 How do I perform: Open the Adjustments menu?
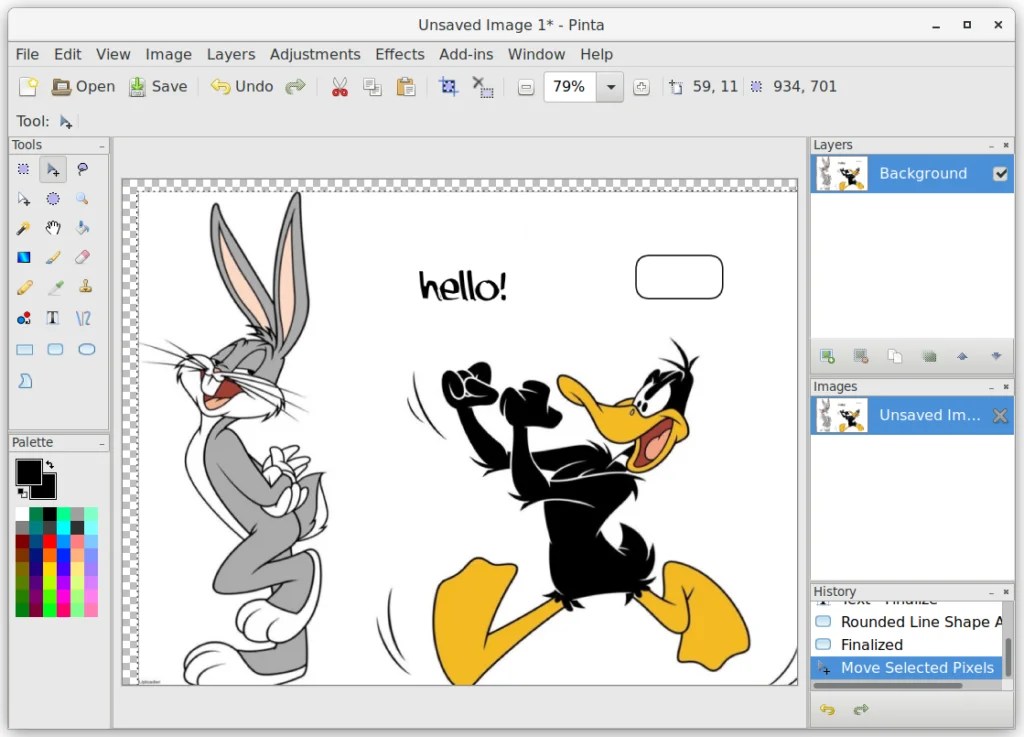(315, 54)
